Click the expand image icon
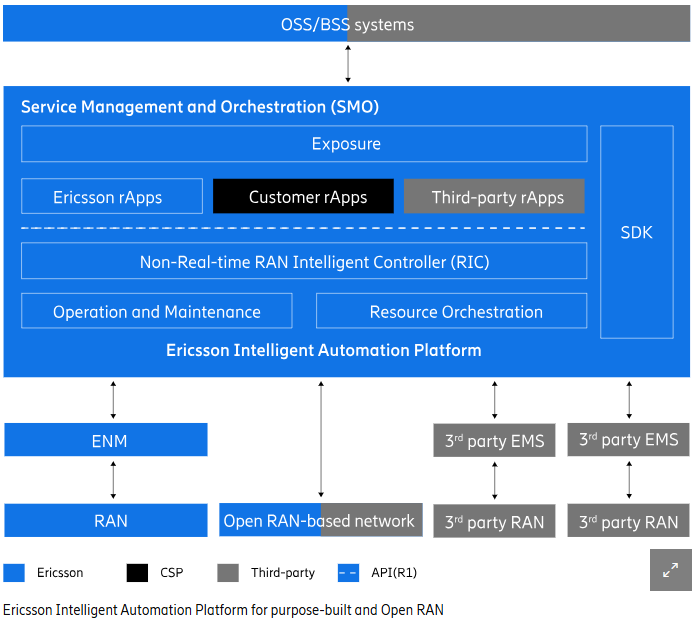Screen dimensions: 696x621 coord(670,570)
